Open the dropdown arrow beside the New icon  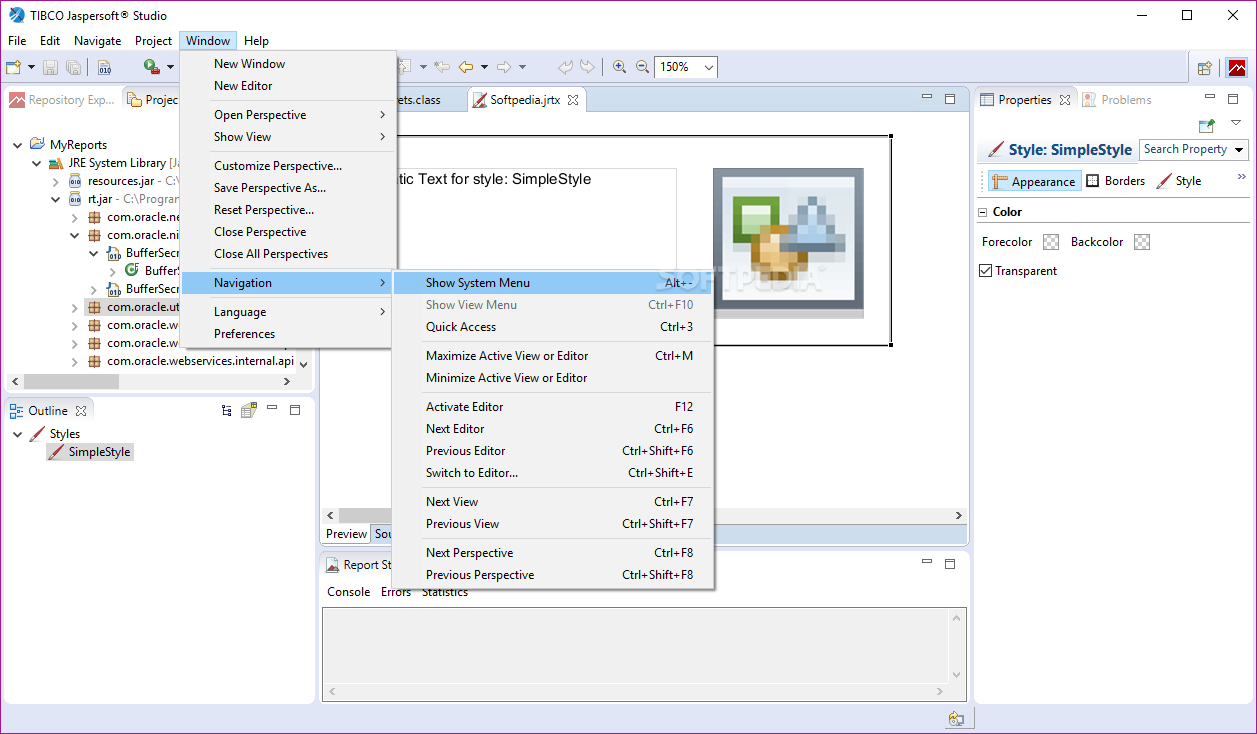click(x=31, y=68)
